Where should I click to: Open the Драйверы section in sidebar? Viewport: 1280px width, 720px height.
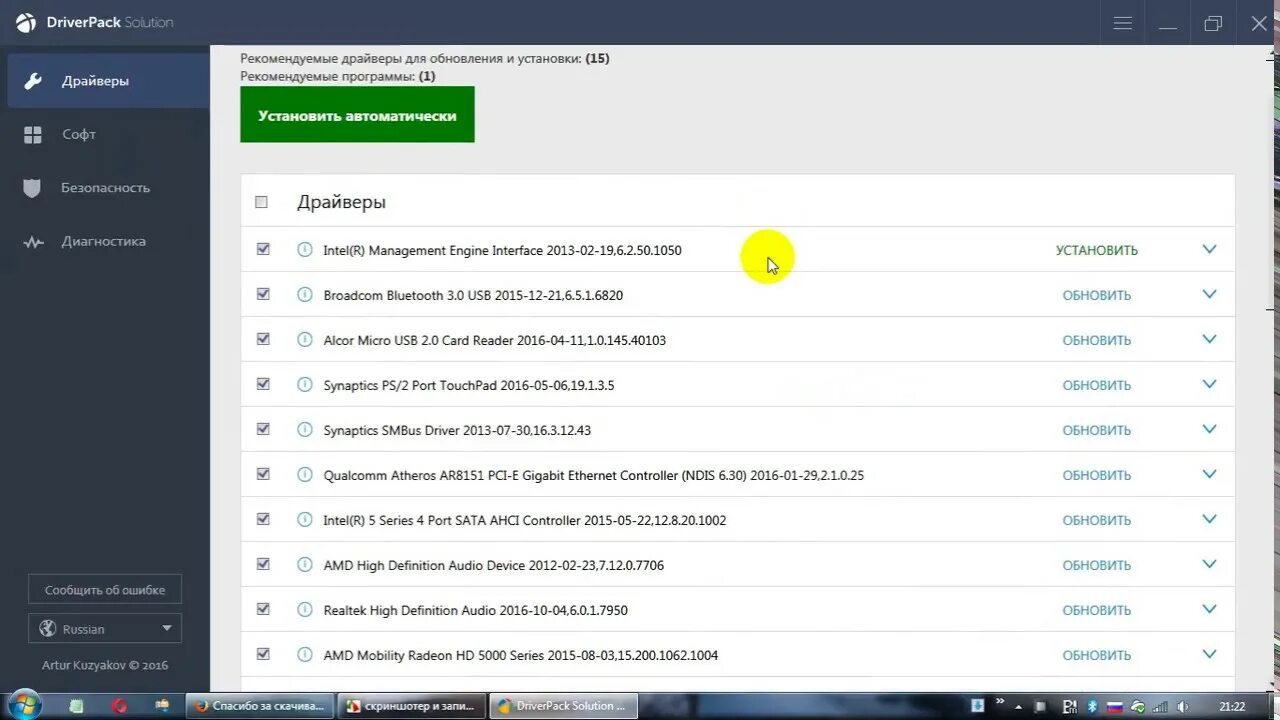109,81
